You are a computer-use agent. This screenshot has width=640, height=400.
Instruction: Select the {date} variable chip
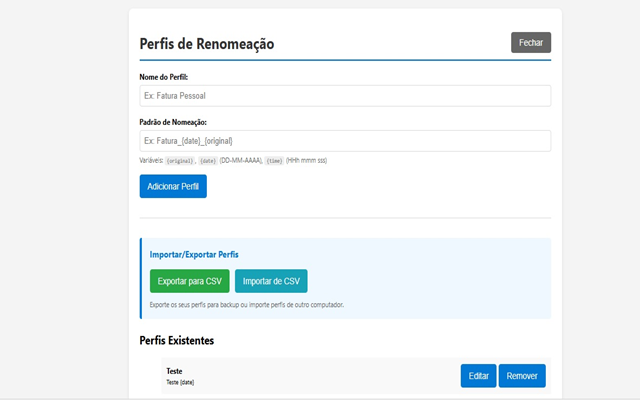pos(208,161)
